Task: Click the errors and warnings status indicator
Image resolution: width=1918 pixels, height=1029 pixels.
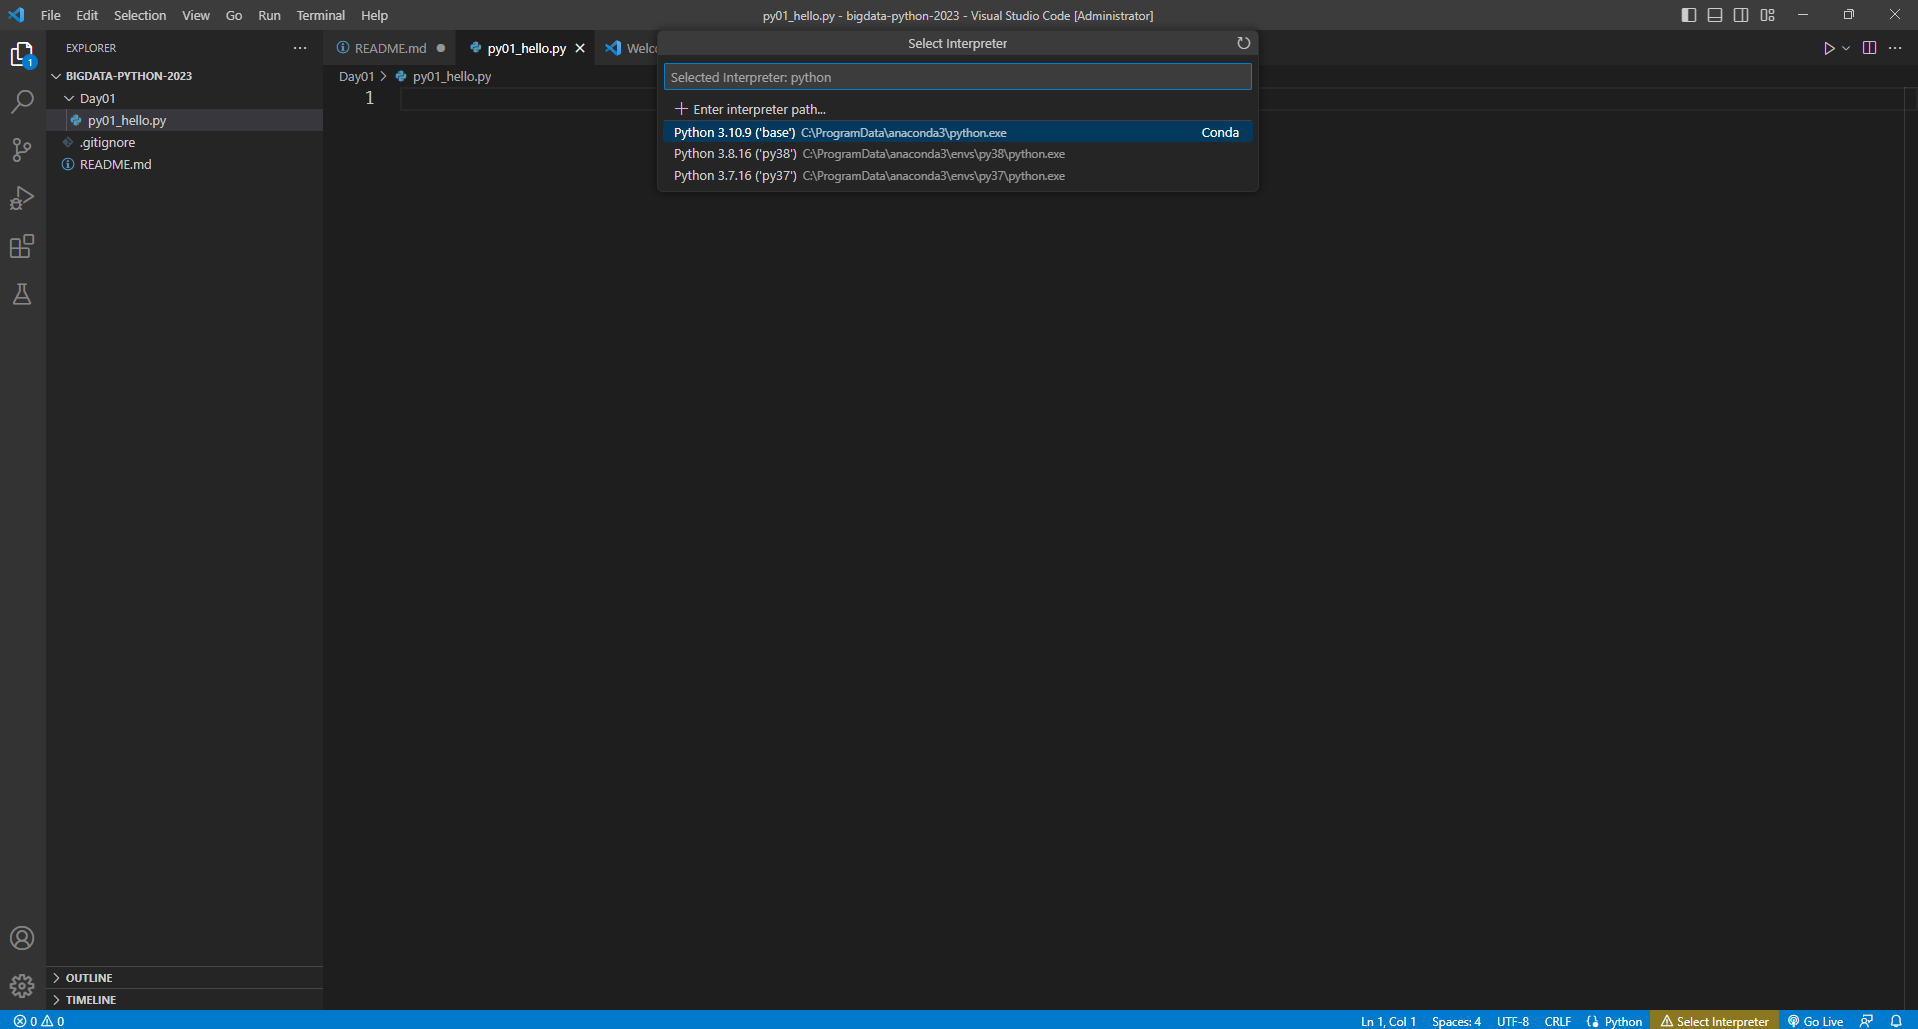Action: 39,1021
